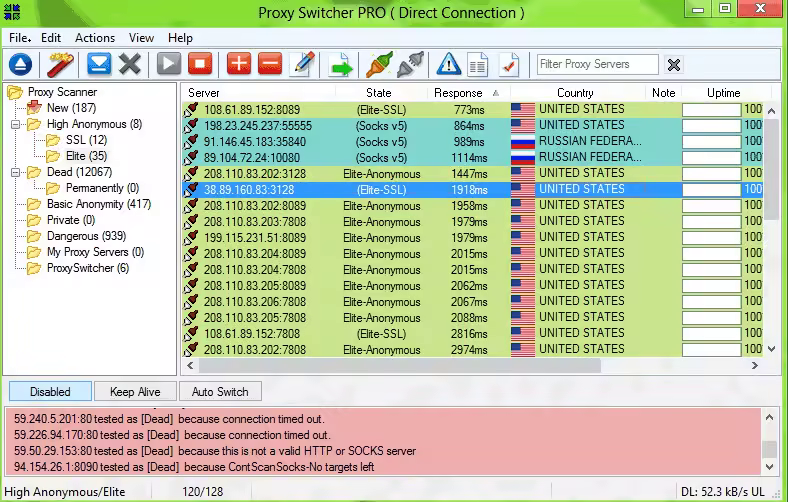Click the red minus remove proxy icon
The image size is (788, 502).
pyautogui.click(x=269, y=65)
